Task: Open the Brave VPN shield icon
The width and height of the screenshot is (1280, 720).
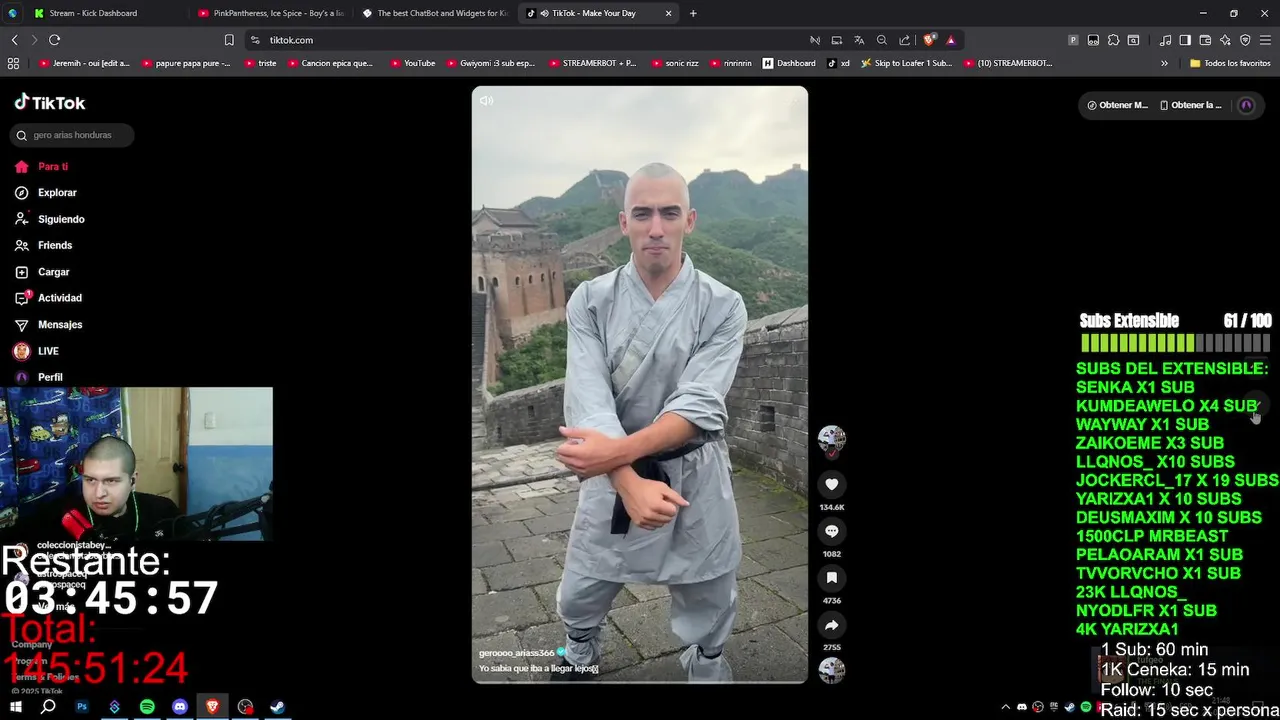Action: point(1245,40)
